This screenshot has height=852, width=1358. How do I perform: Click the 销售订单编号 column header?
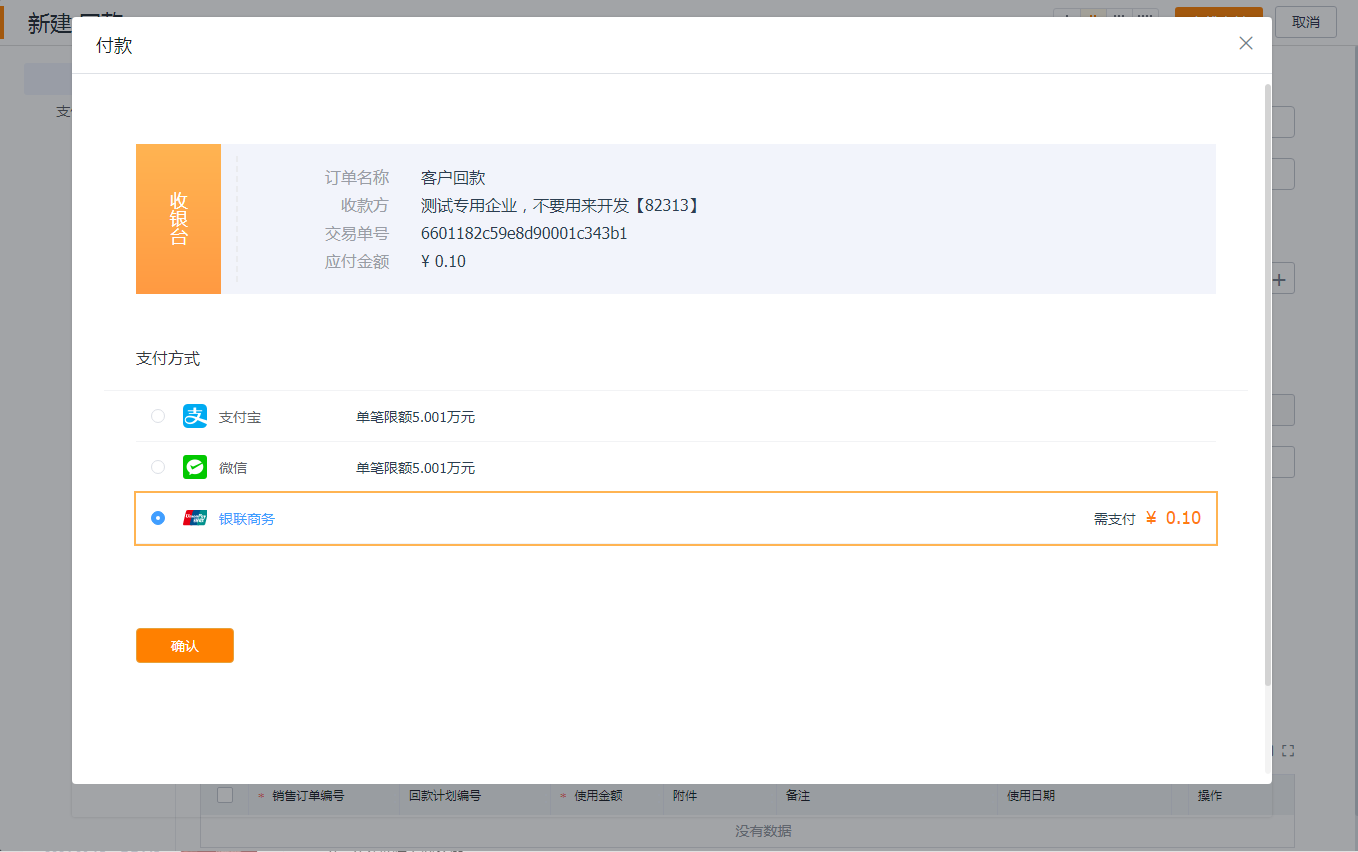[308, 796]
